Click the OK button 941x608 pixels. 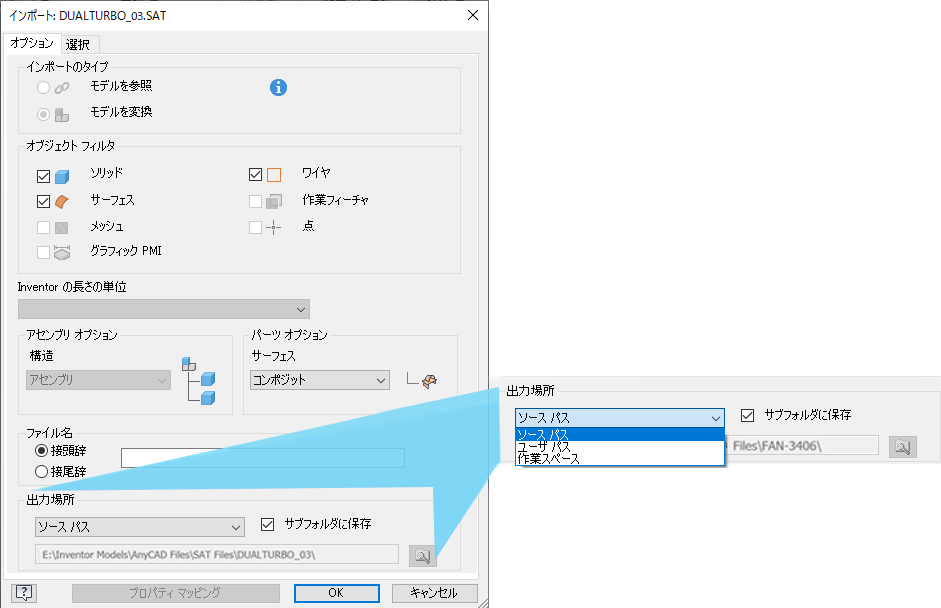click(x=337, y=593)
